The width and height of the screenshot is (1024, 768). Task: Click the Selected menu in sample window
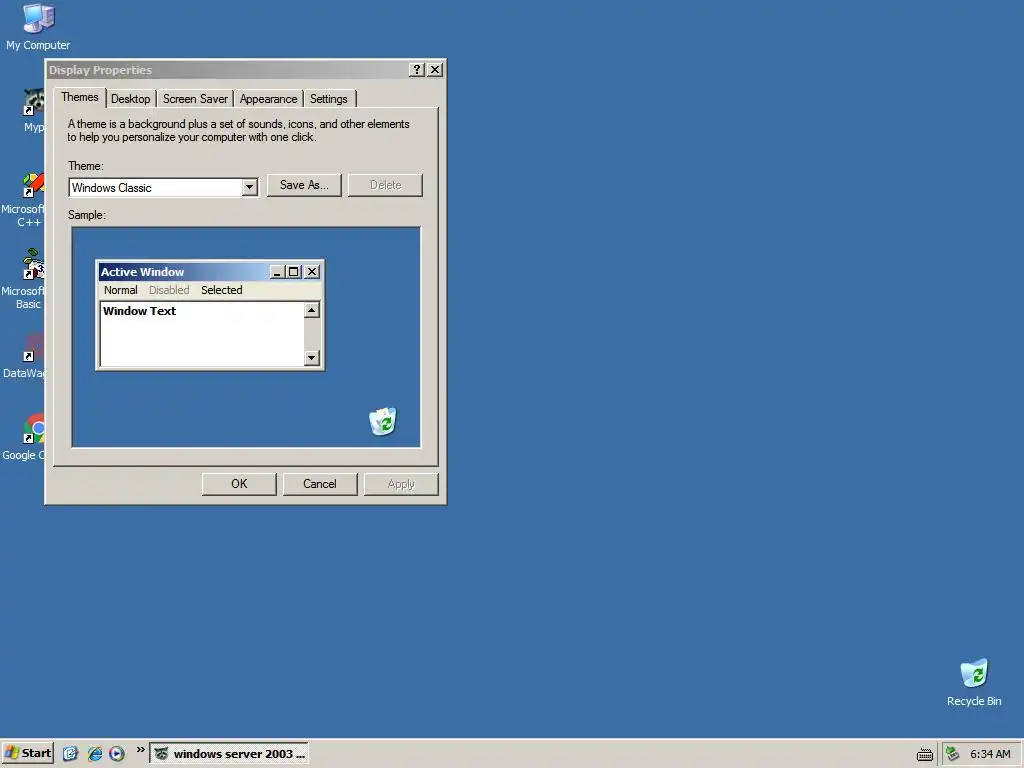221,290
